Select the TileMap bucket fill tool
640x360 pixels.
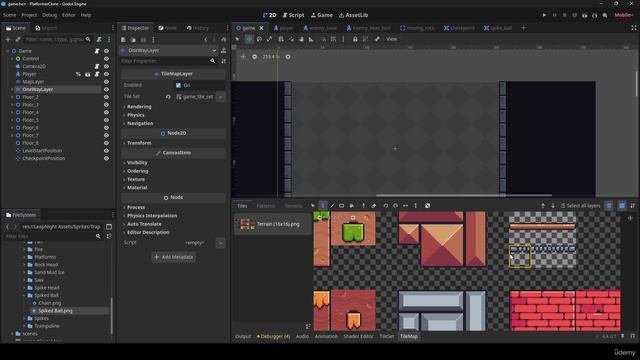coord(351,206)
